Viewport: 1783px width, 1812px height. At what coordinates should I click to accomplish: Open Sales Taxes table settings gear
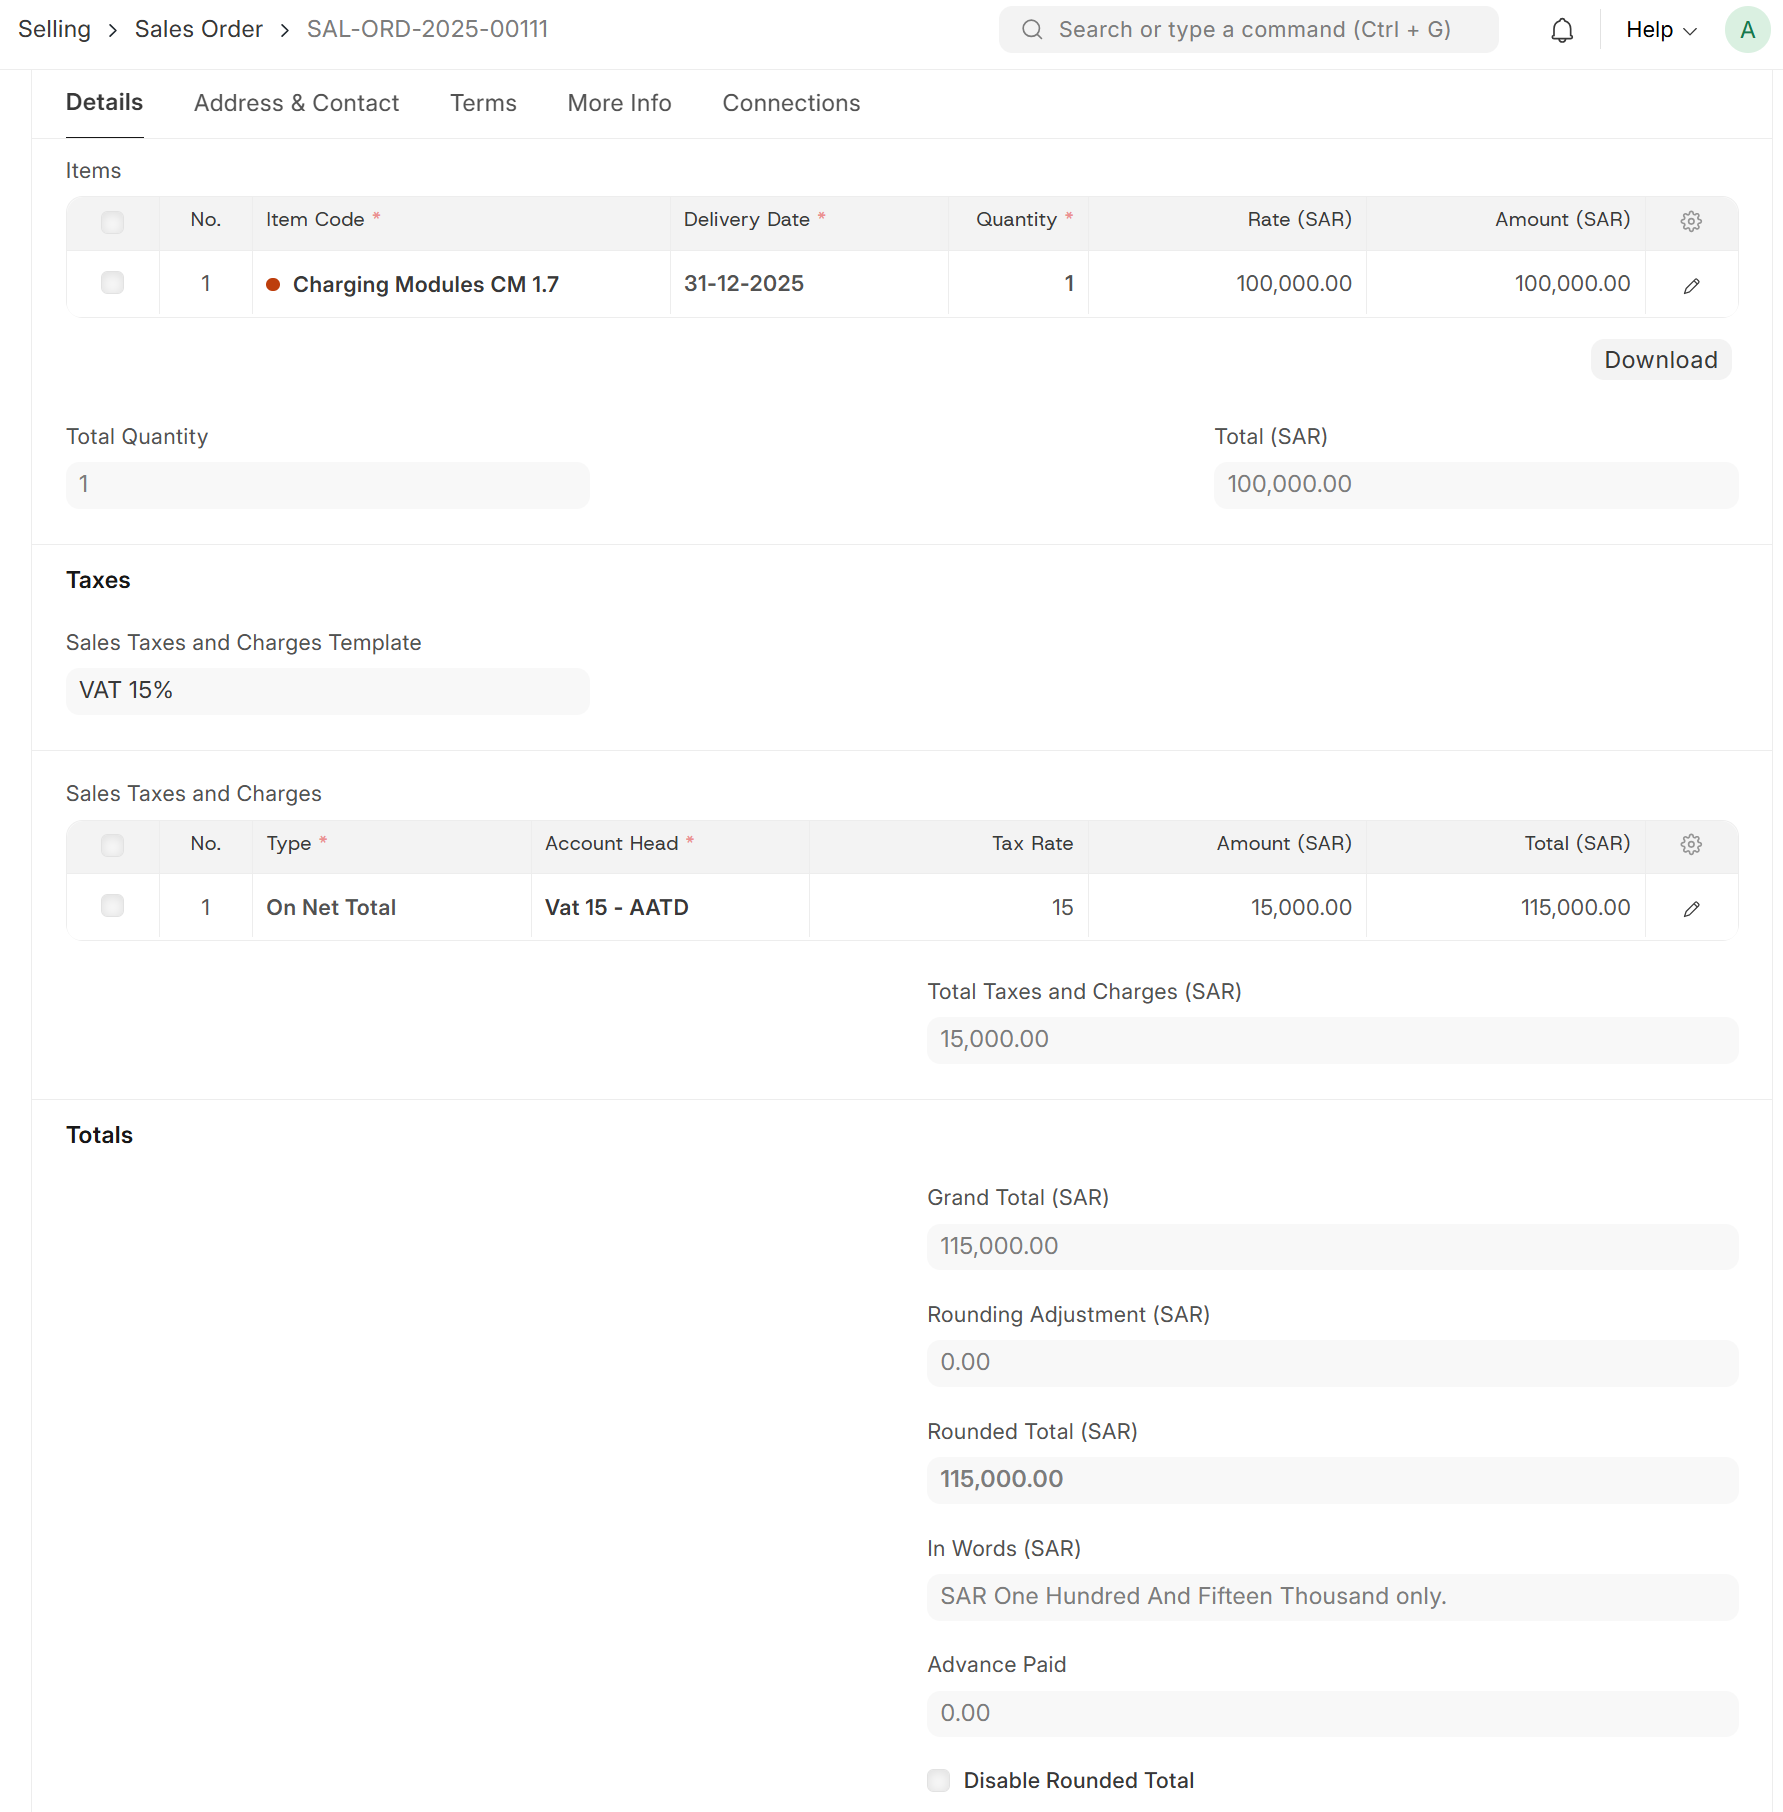point(1691,845)
